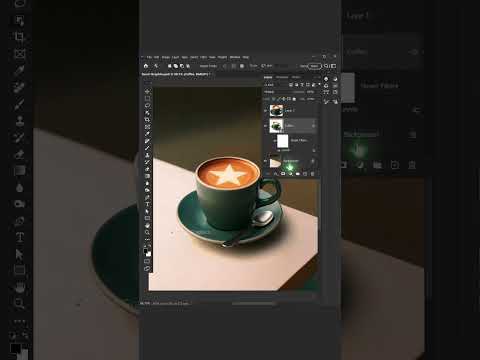Select the History Brush tool

click(x=147, y=162)
